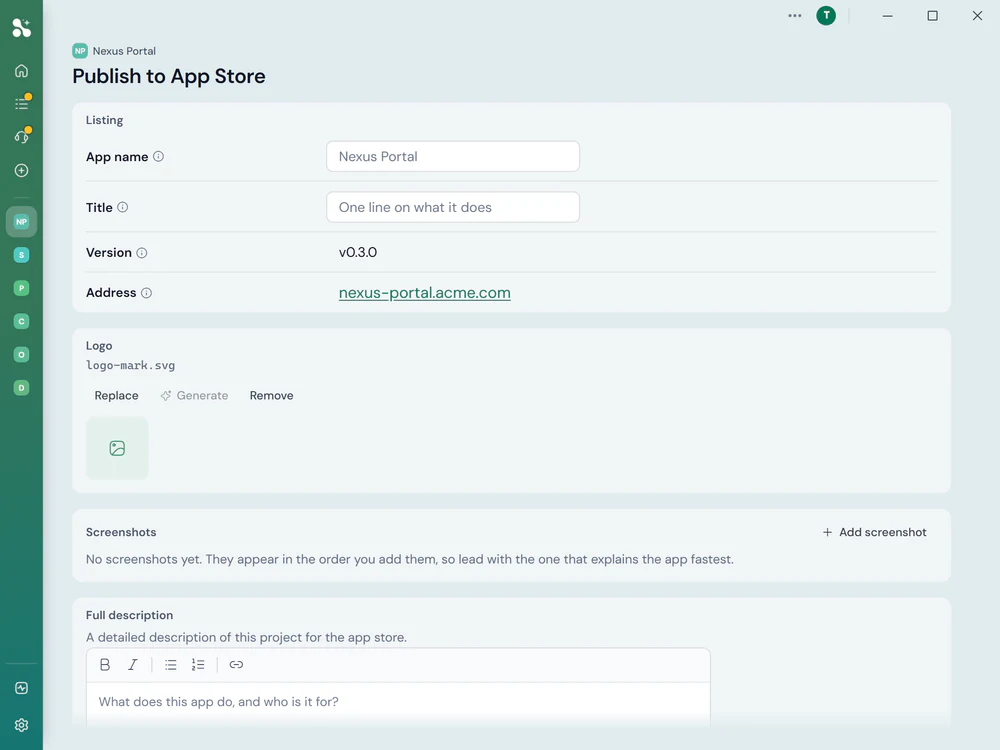Select the P project in sidebar
The height and width of the screenshot is (750, 1000).
pyautogui.click(x=21, y=288)
